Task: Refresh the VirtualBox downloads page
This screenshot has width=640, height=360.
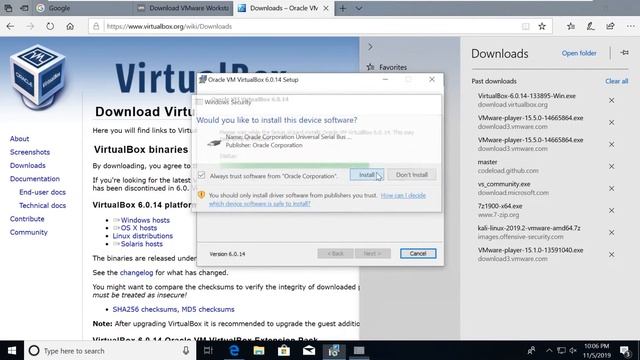Action: 50,27
